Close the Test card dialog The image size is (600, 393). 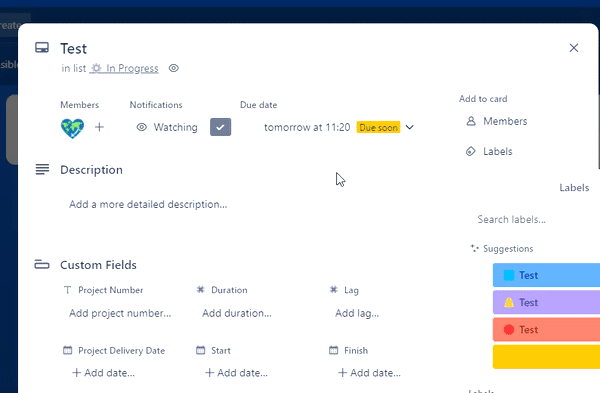[x=574, y=48]
